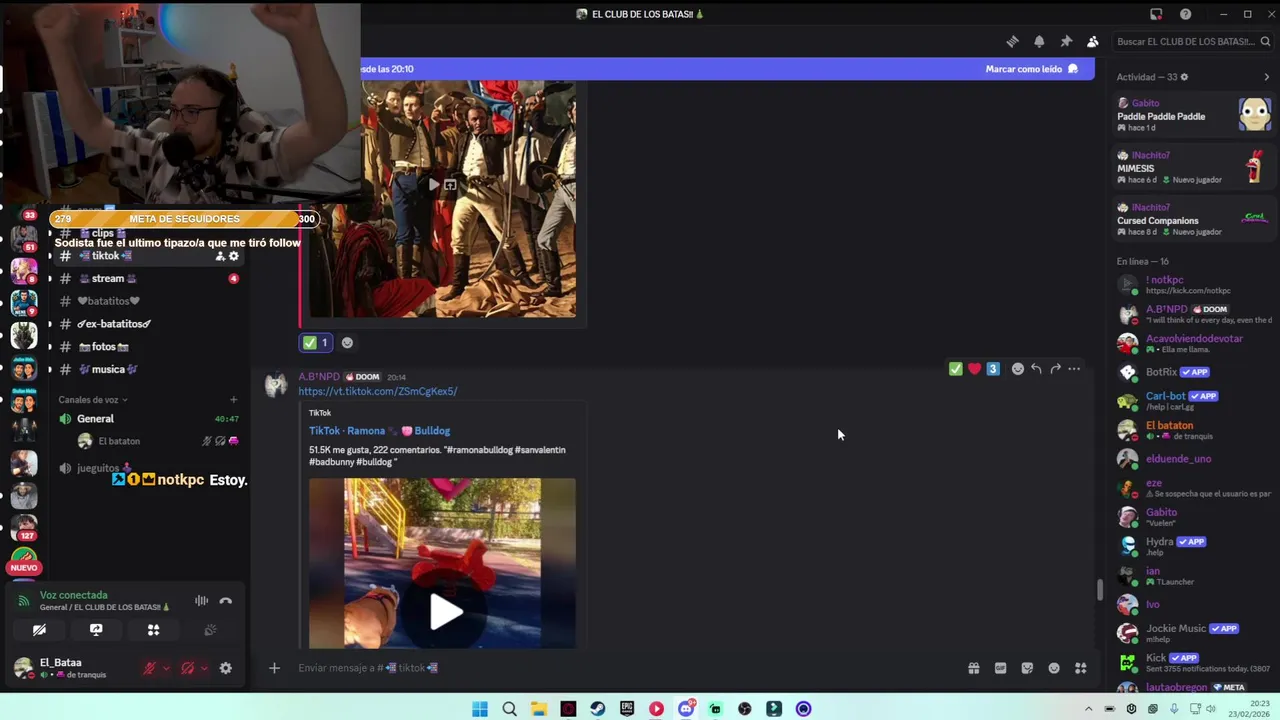Open notification settings bell icon
This screenshot has height=720, width=1280.
click(1039, 41)
